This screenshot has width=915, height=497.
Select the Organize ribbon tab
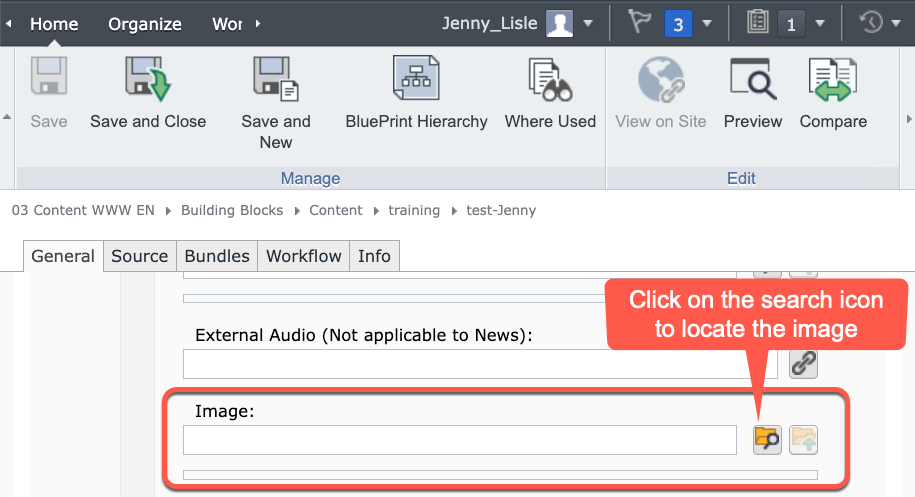click(x=145, y=24)
